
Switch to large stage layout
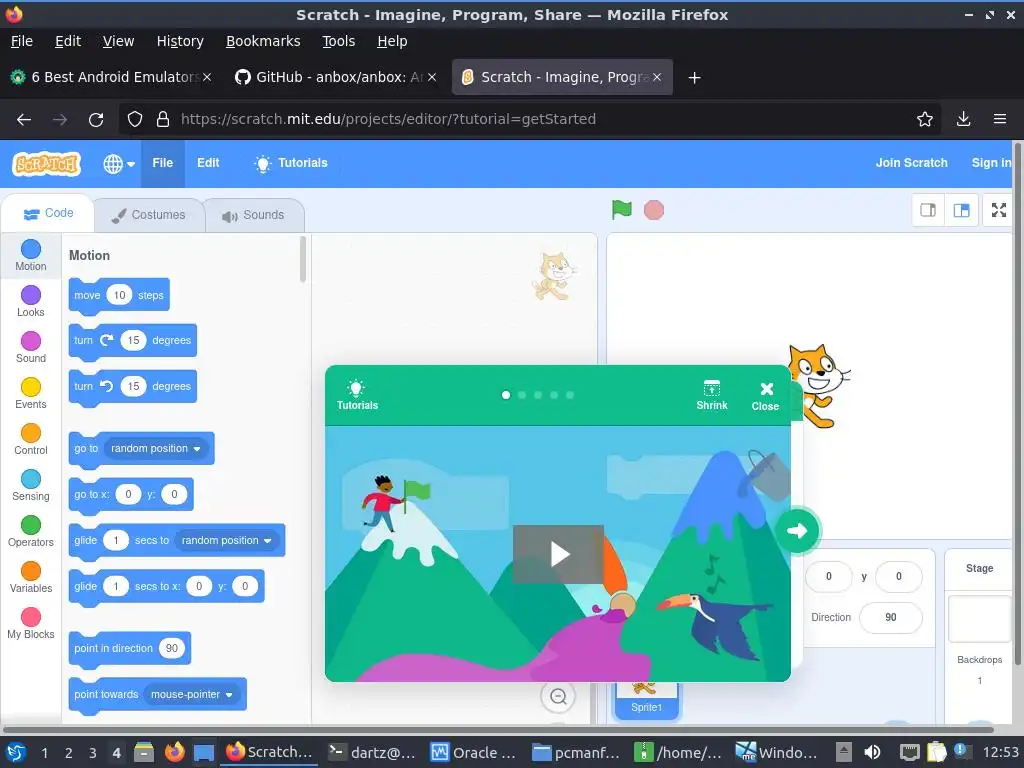[x=961, y=210]
